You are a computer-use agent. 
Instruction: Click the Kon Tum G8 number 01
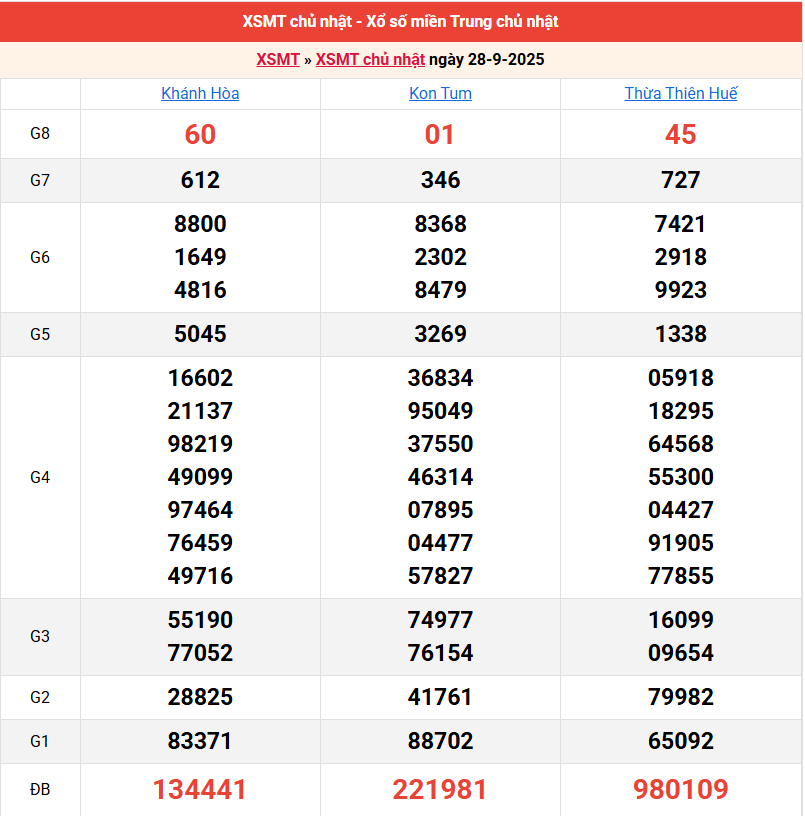(440, 135)
